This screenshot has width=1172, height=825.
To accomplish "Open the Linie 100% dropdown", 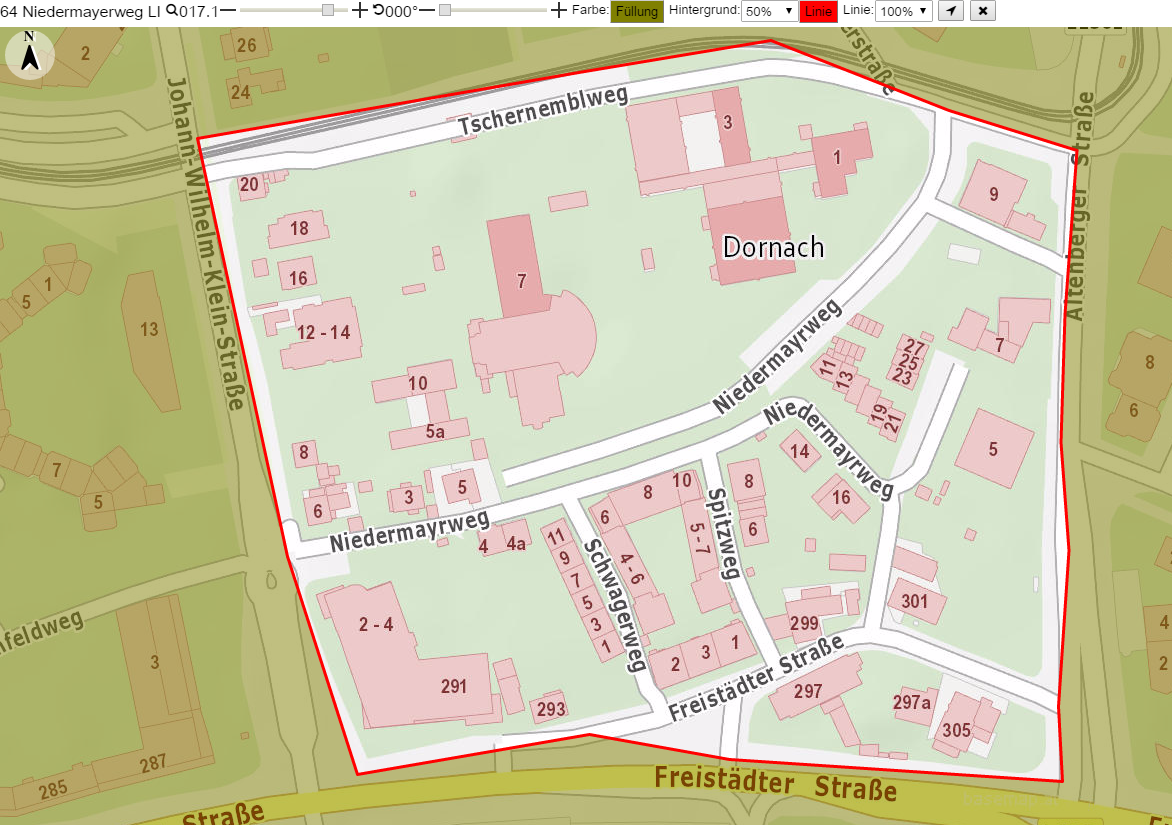I will (904, 11).
